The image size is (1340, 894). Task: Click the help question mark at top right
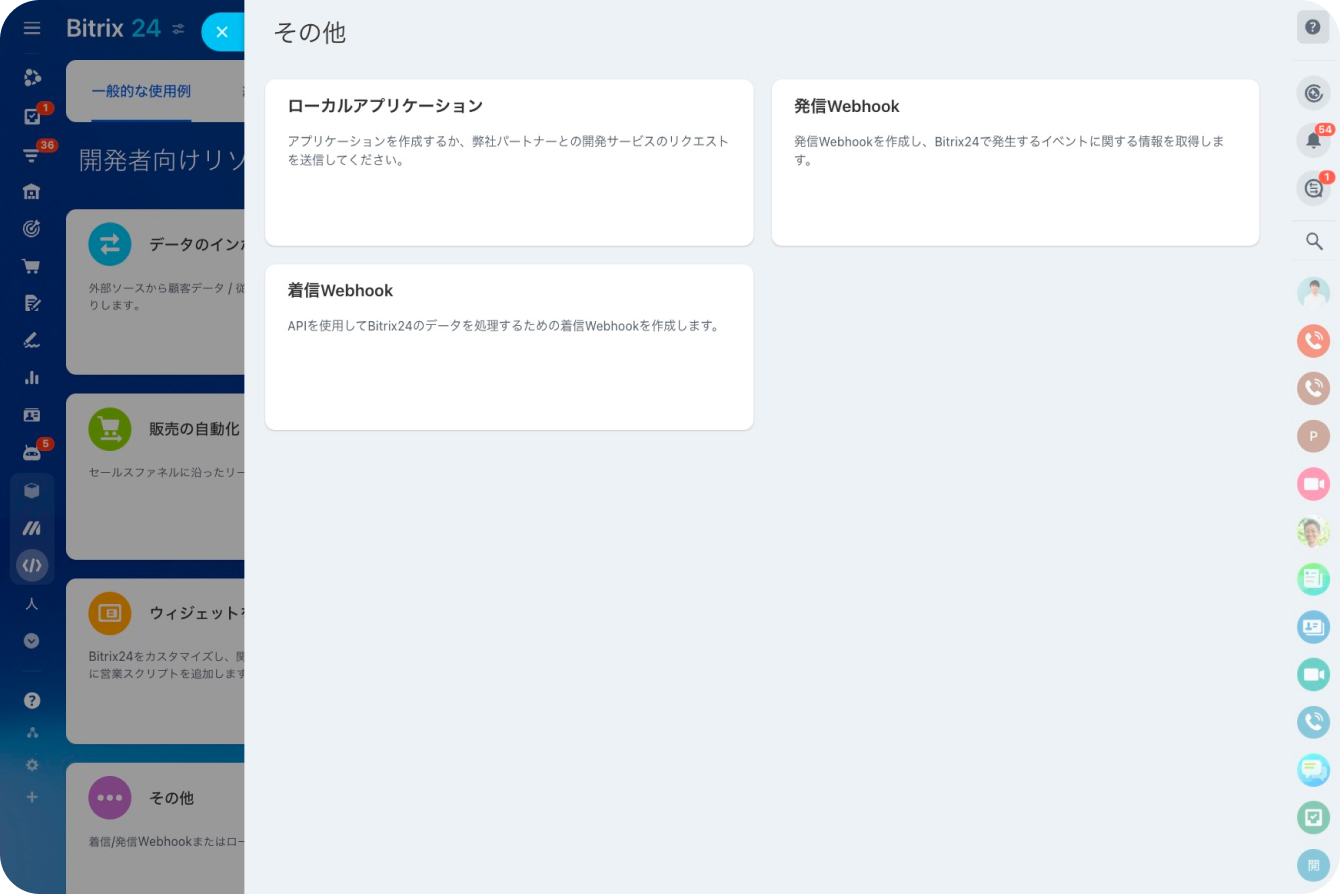coord(1312,27)
